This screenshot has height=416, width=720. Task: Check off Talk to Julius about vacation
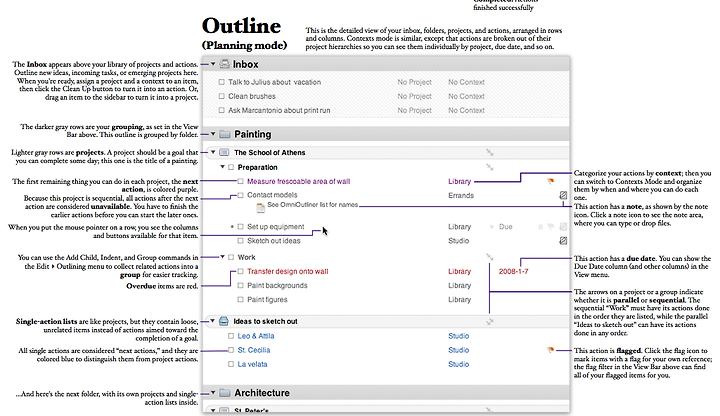point(222,82)
